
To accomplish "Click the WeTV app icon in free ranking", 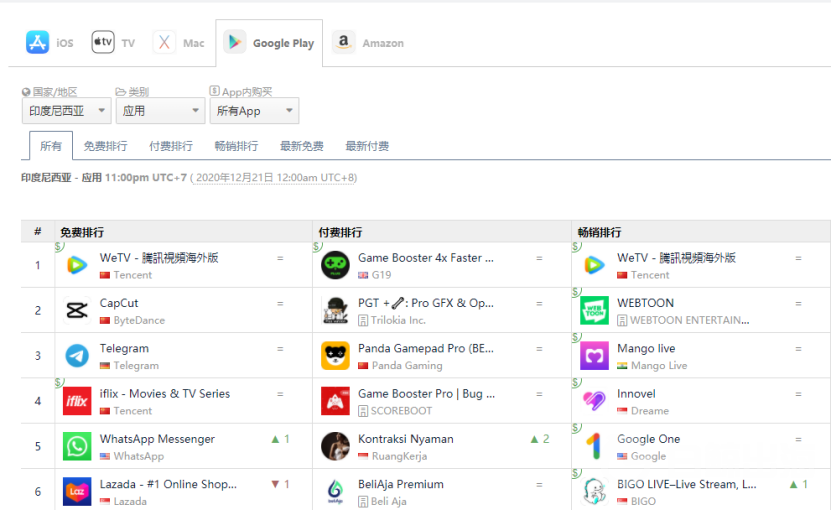I will click(x=77, y=265).
